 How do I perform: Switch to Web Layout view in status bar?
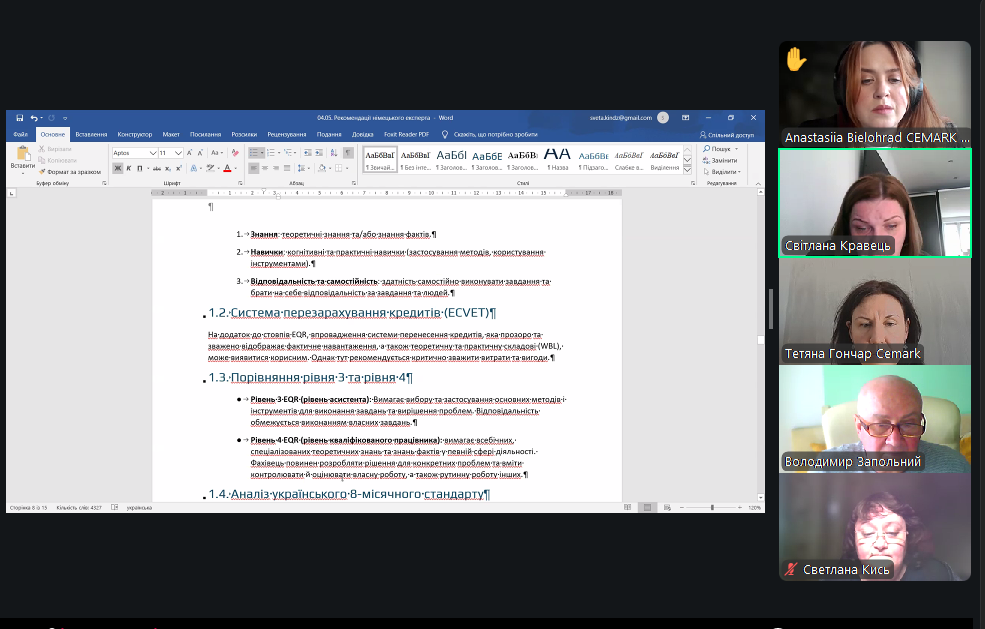(x=667, y=507)
